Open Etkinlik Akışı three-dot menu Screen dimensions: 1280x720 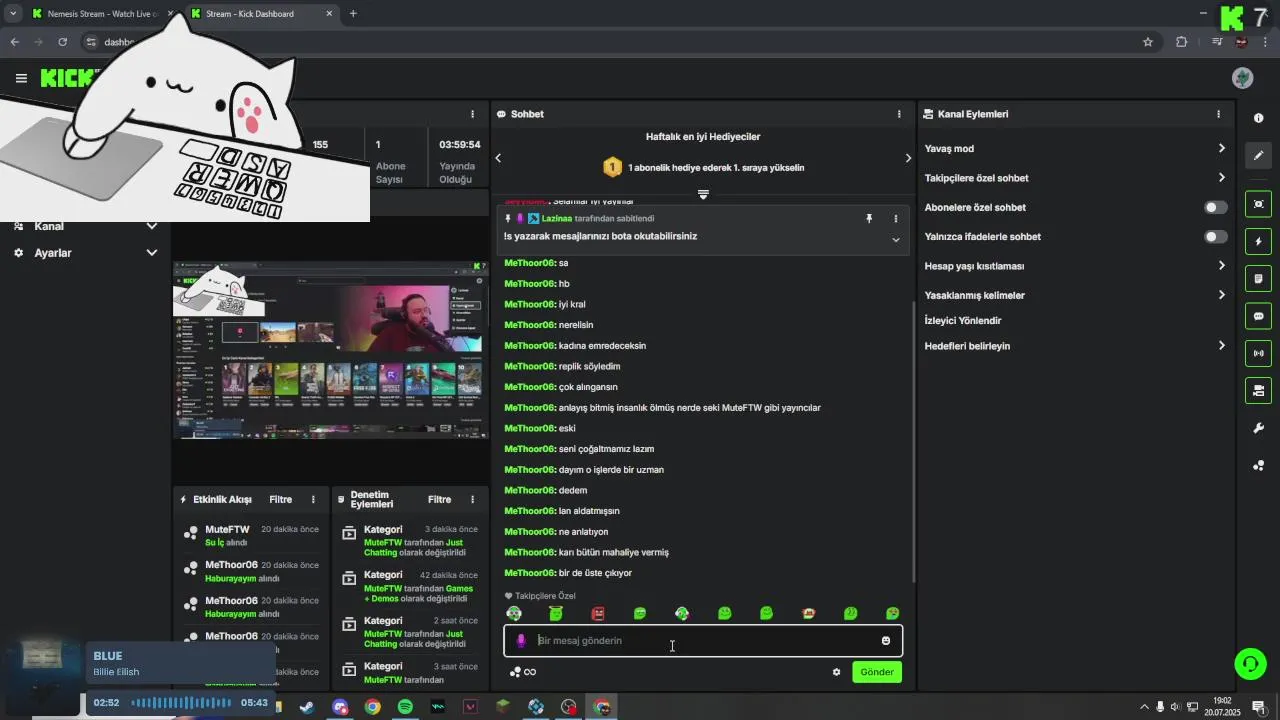tap(313, 499)
